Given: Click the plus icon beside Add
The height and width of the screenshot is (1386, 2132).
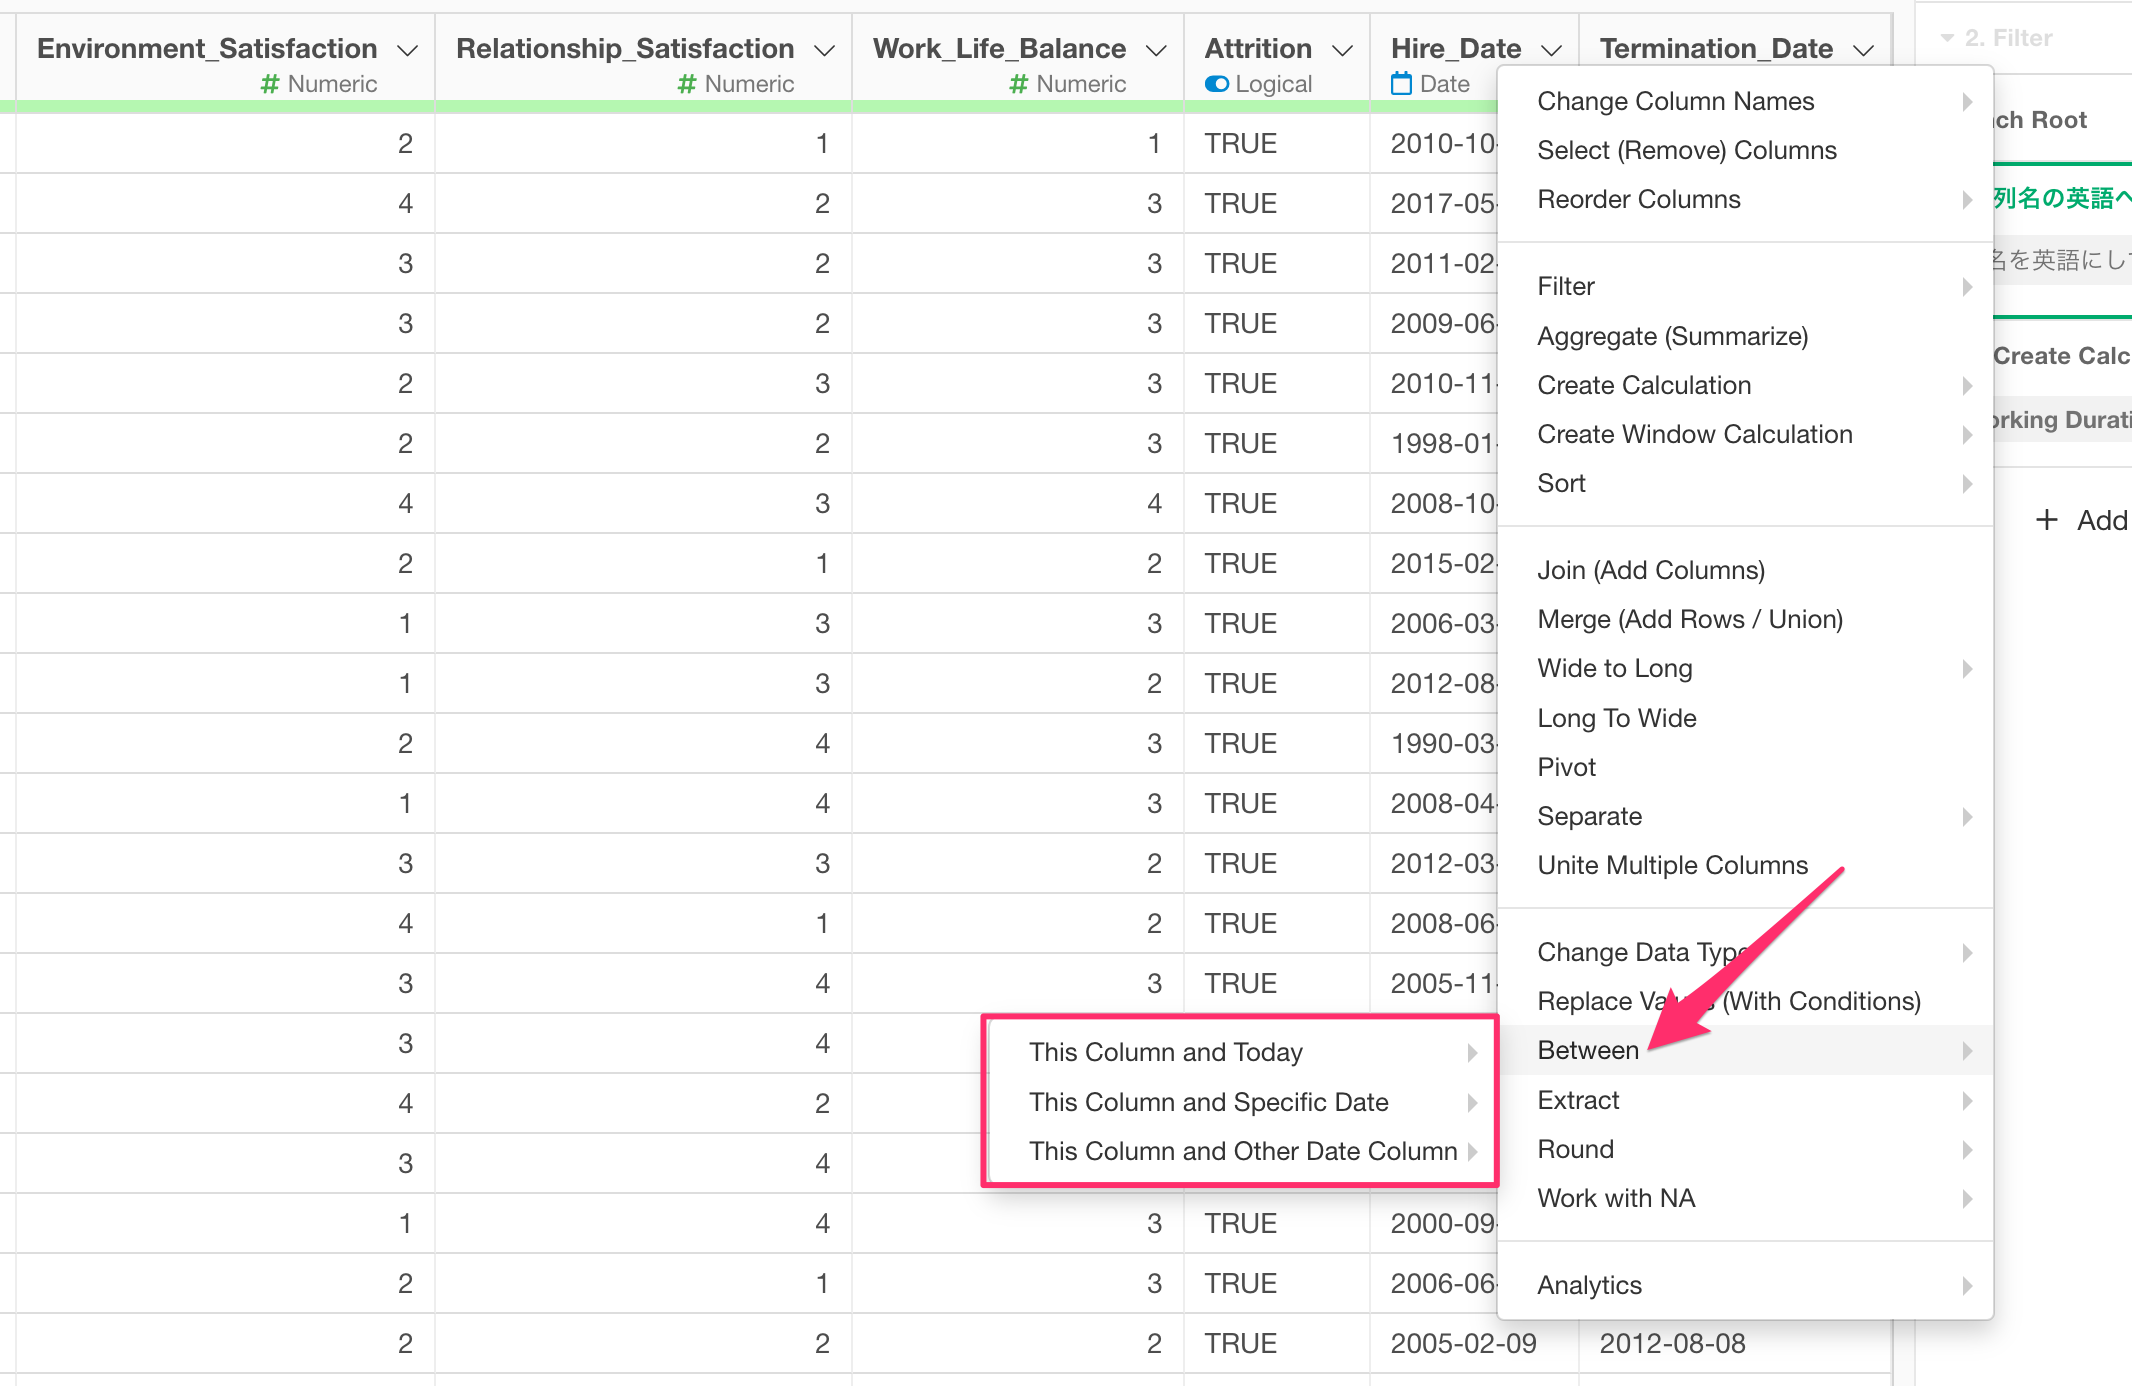Looking at the screenshot, I should coord(2047,520).
